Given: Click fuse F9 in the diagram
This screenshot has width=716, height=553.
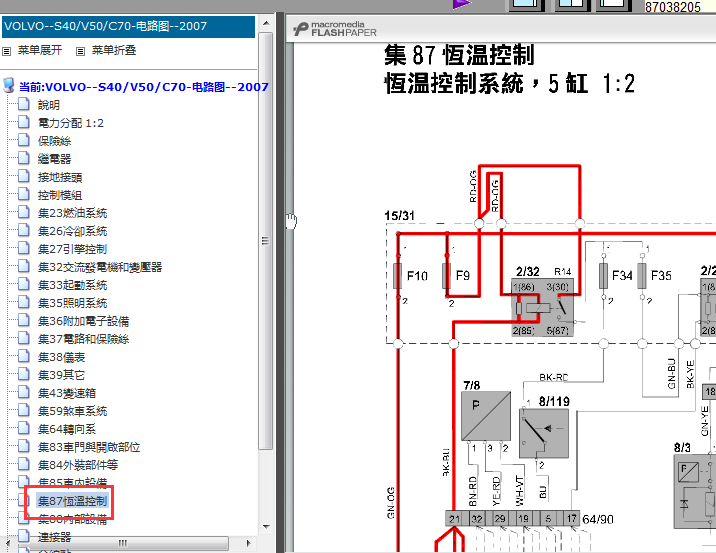Looking at the screenshot, I should (447, 275).
